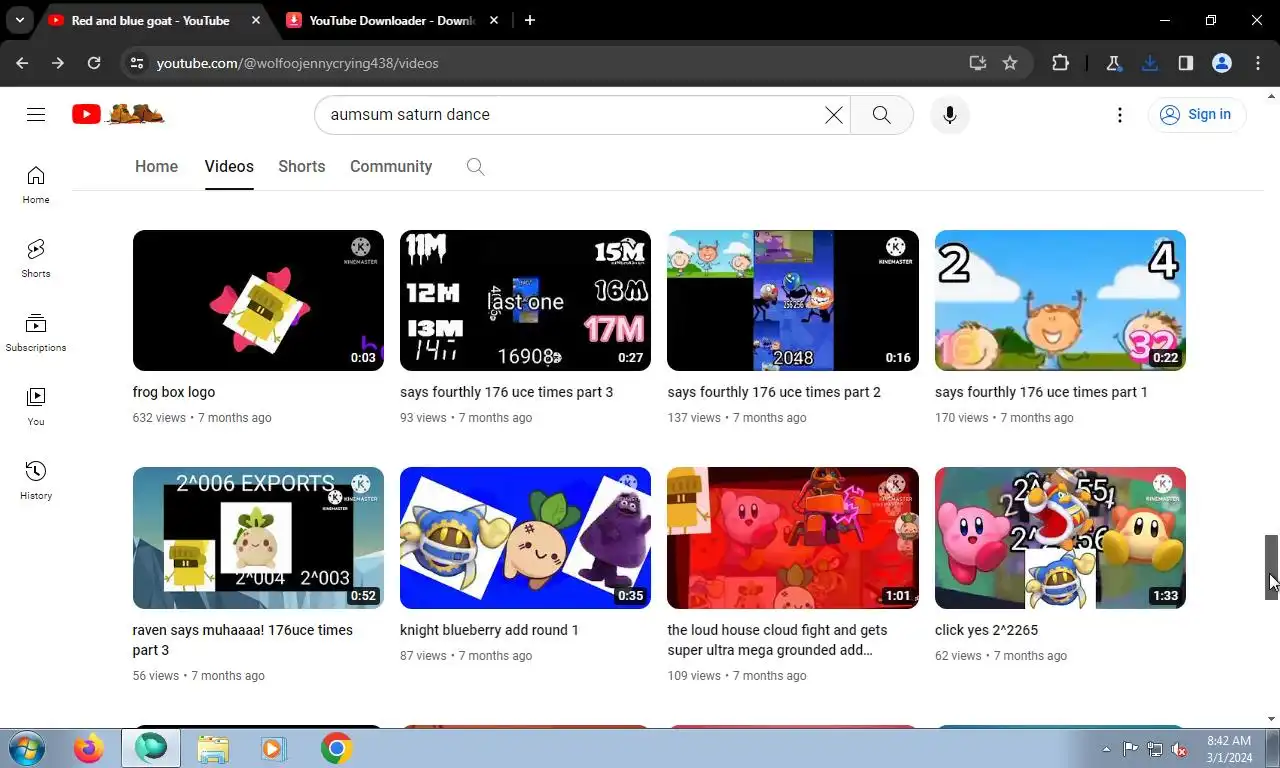Open the tab search dropdown arrow

click(19, 20)
